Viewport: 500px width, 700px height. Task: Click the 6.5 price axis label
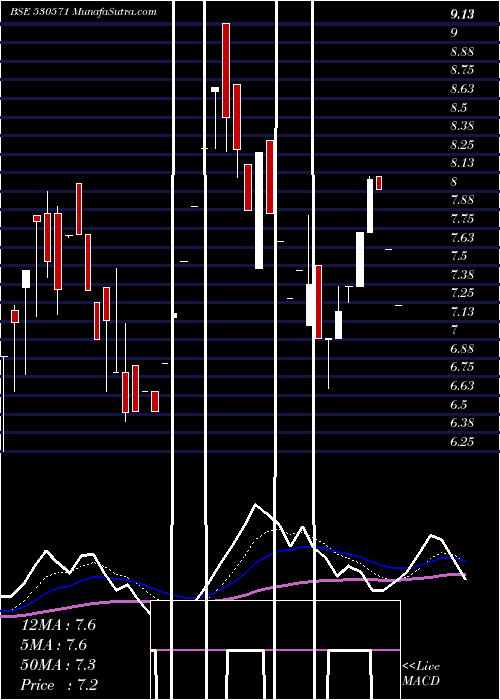(459, 404)
